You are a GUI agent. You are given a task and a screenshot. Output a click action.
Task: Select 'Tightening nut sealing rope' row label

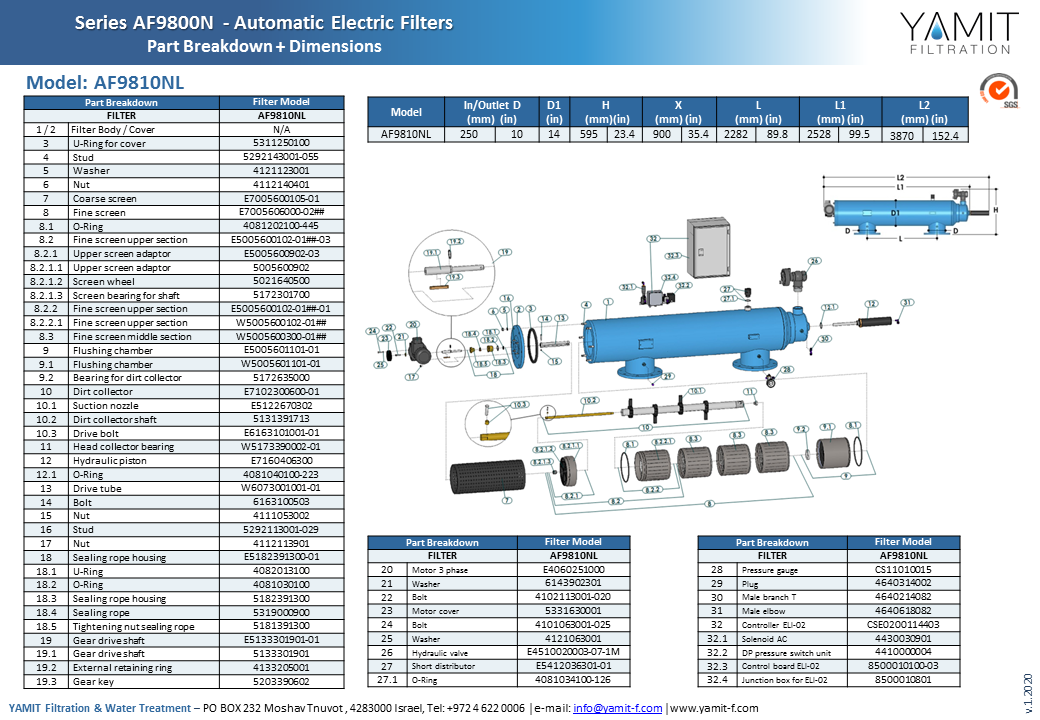pos(133,627)
